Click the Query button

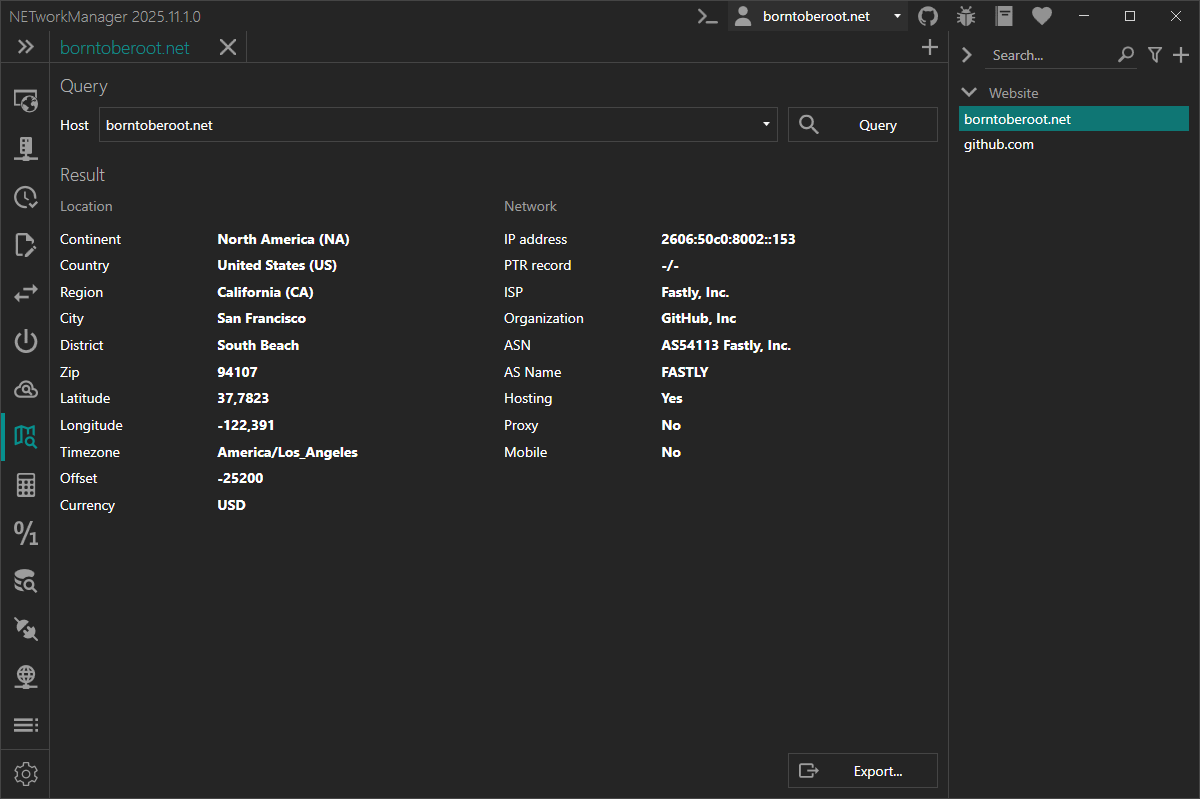point(862,125)
